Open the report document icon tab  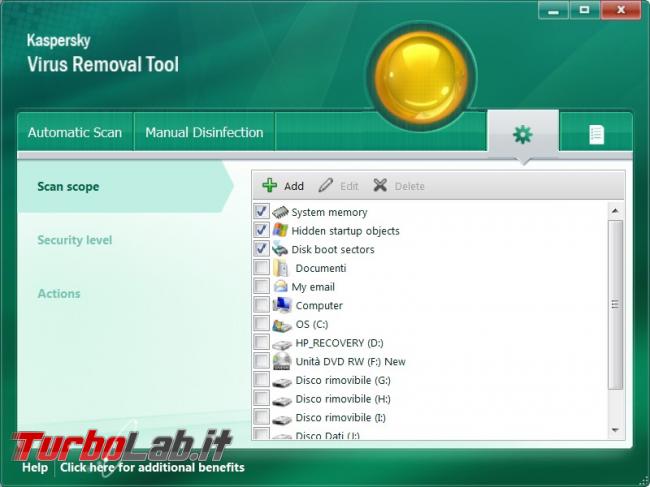596,135
